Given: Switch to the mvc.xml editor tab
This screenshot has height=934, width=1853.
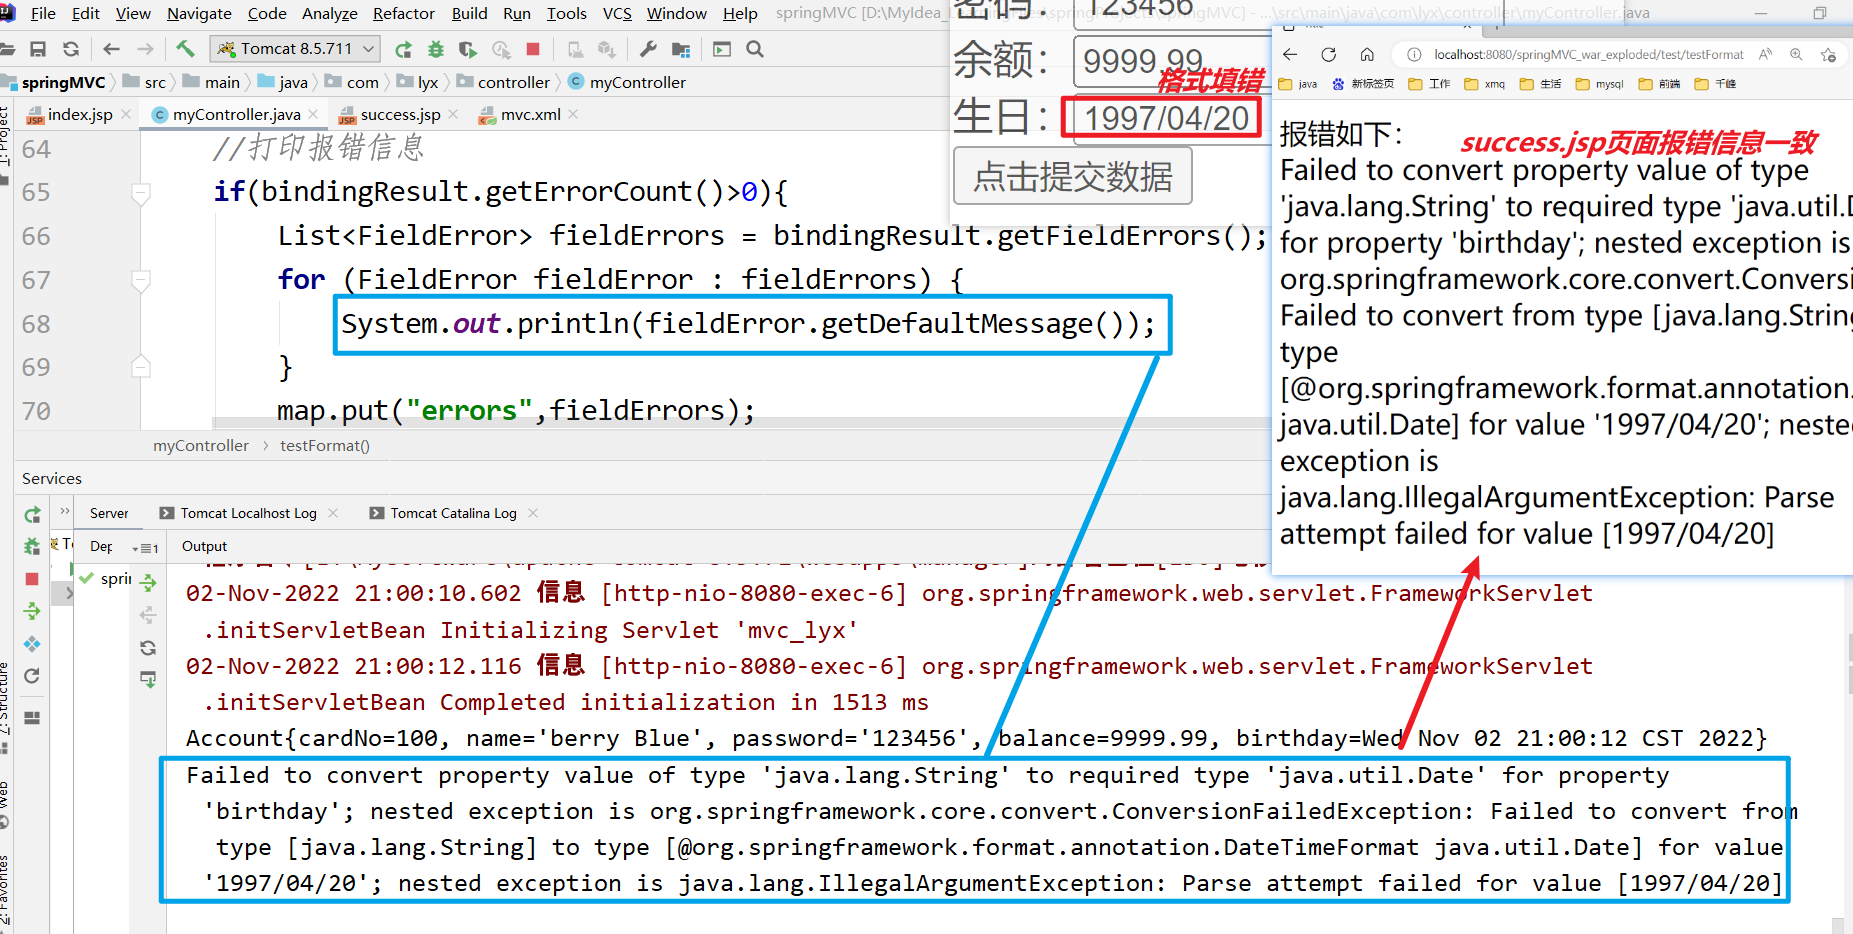Looking at the screenshot, I should pyautogui.click(x=529, y=115).
